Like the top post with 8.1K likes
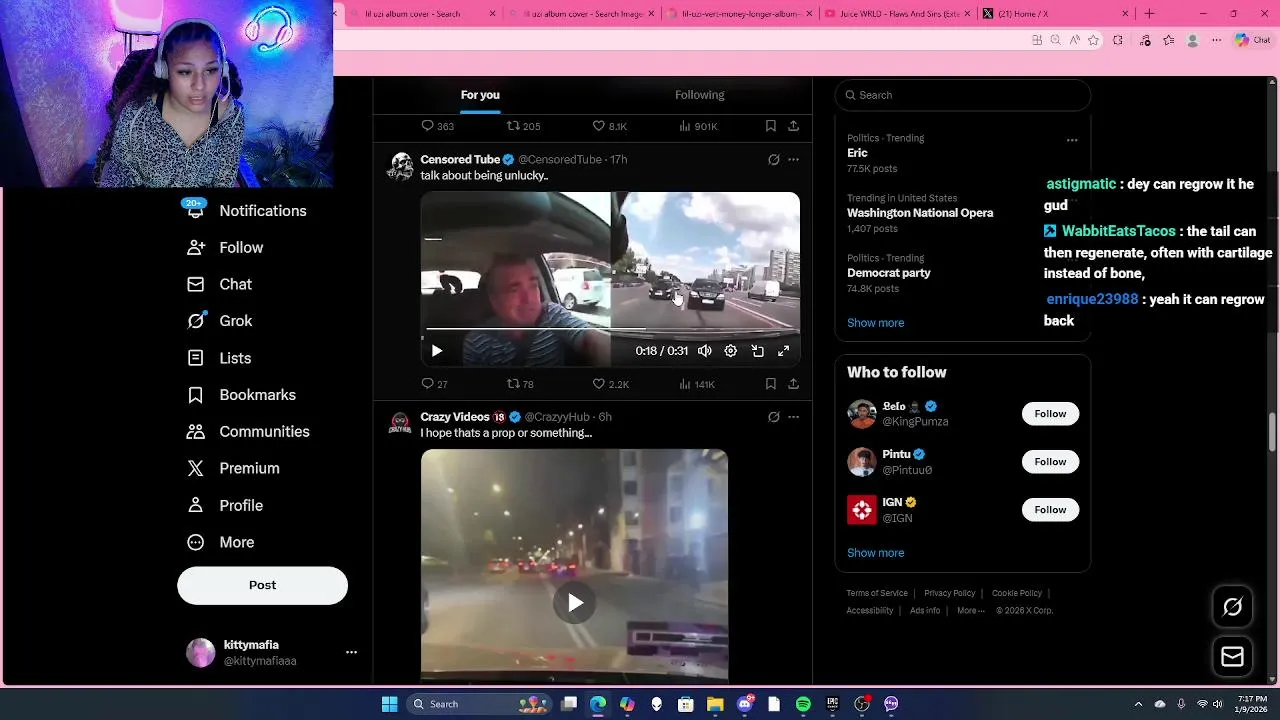Viewport: 1280px width, 720px height. [x=610, y=126]
